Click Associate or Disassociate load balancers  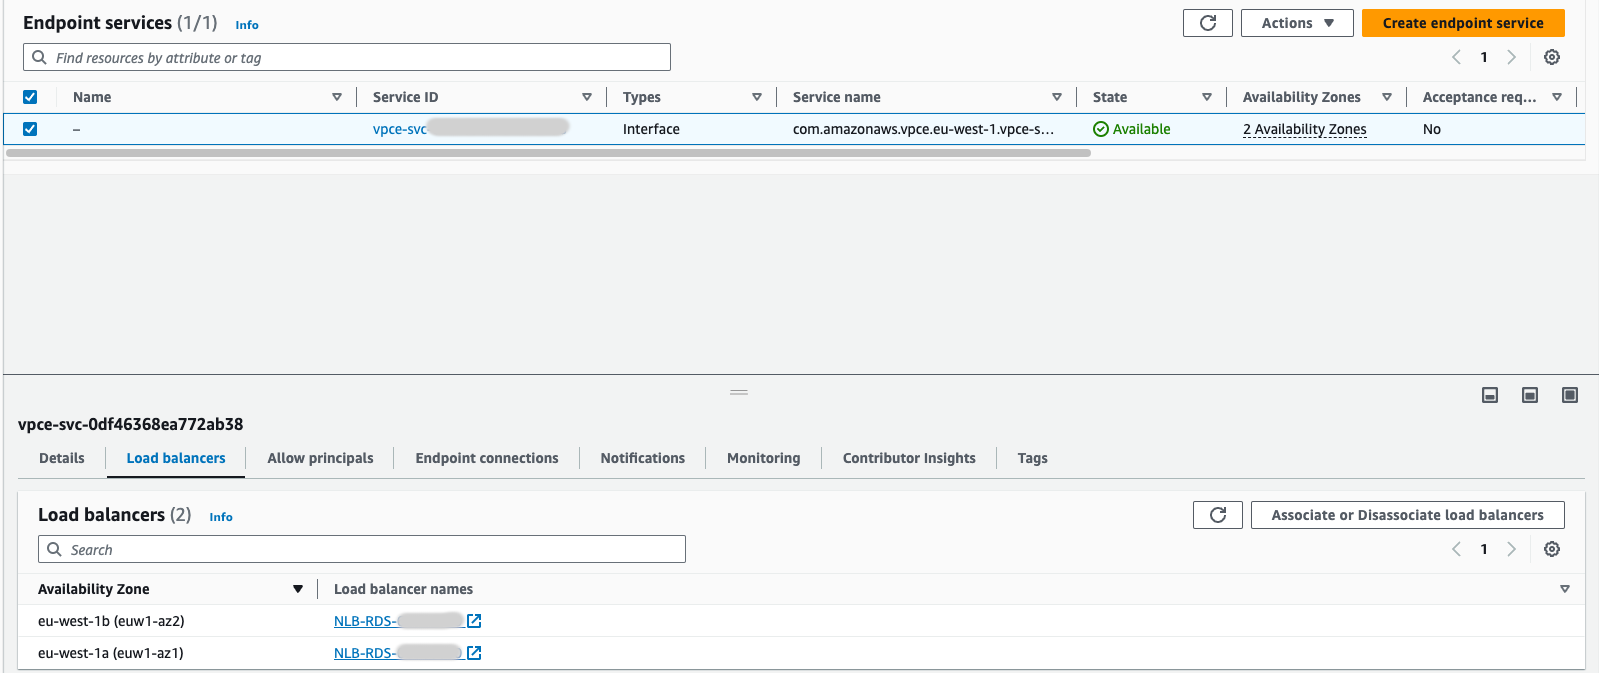coord(1407,515)
